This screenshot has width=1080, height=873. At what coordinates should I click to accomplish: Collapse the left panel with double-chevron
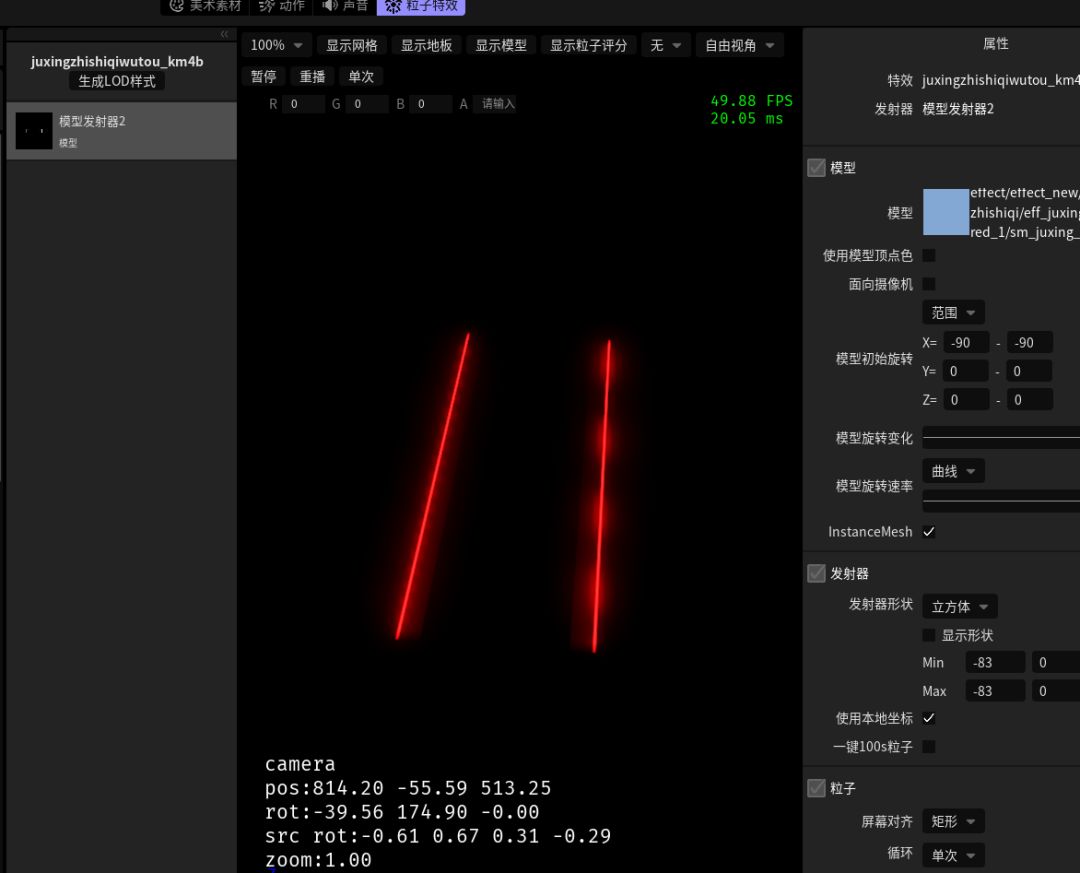point(224,35)
